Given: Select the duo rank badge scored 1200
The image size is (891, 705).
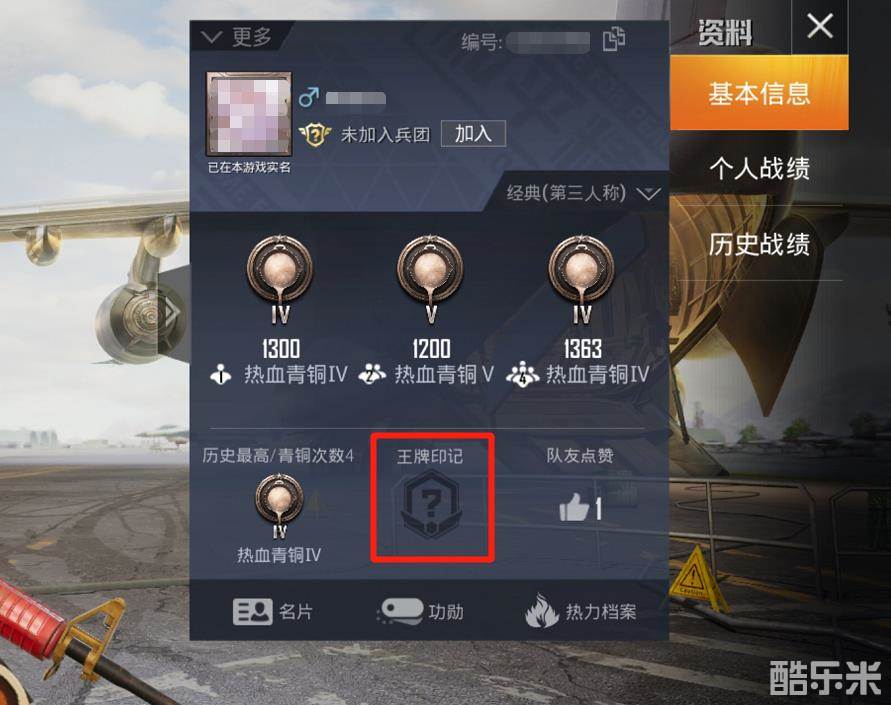Looking at the screenshot, I should (430, 278).
